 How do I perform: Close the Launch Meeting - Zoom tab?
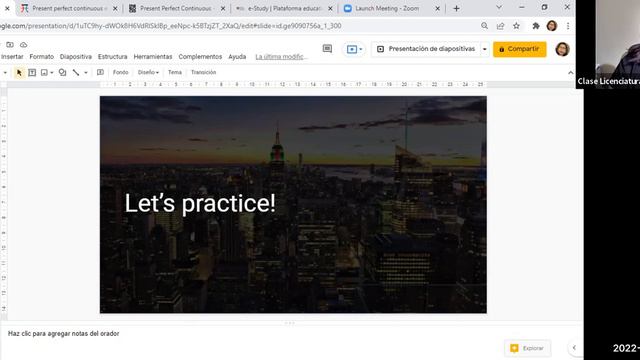(437, 8)
